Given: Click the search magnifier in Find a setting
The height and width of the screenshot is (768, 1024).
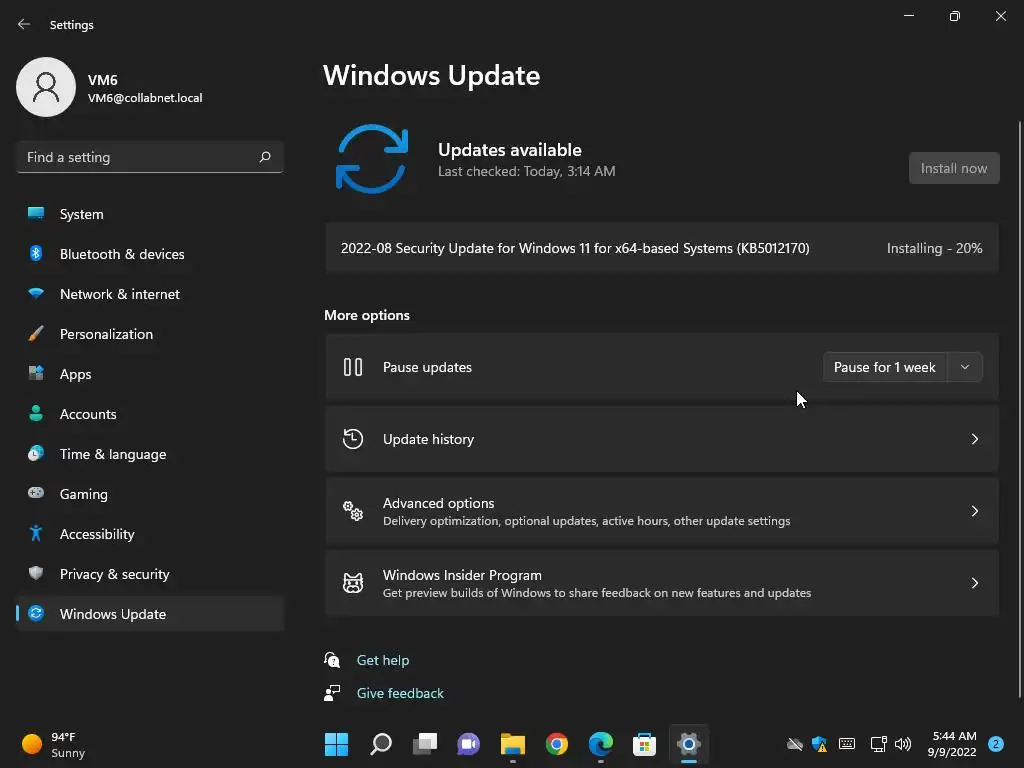Looking at the screenshot, I should click(264, 157).
